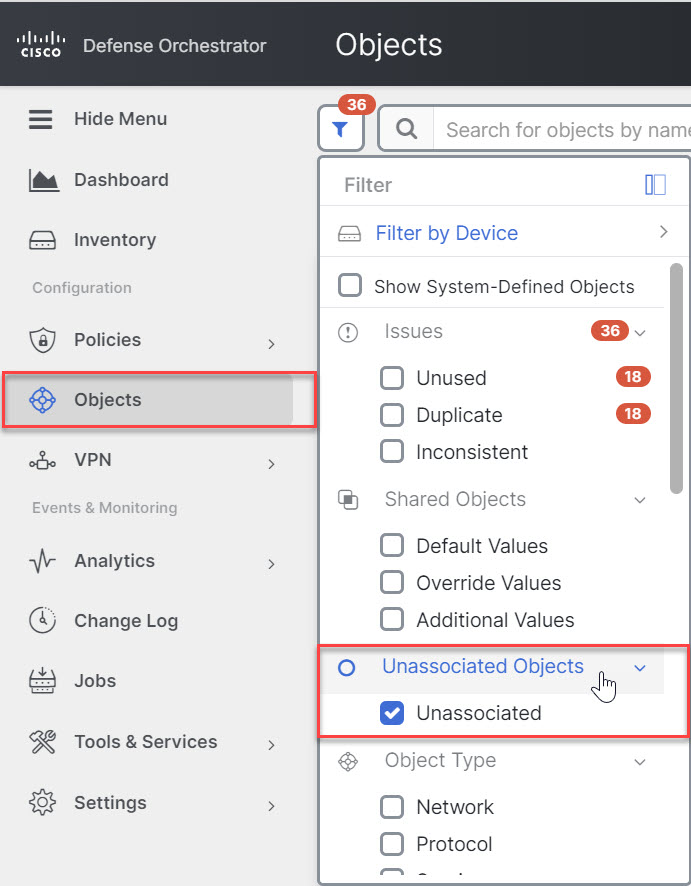691x886 pixels.
Task: Open the VPN menu item
Action: [x=92, y=461]
